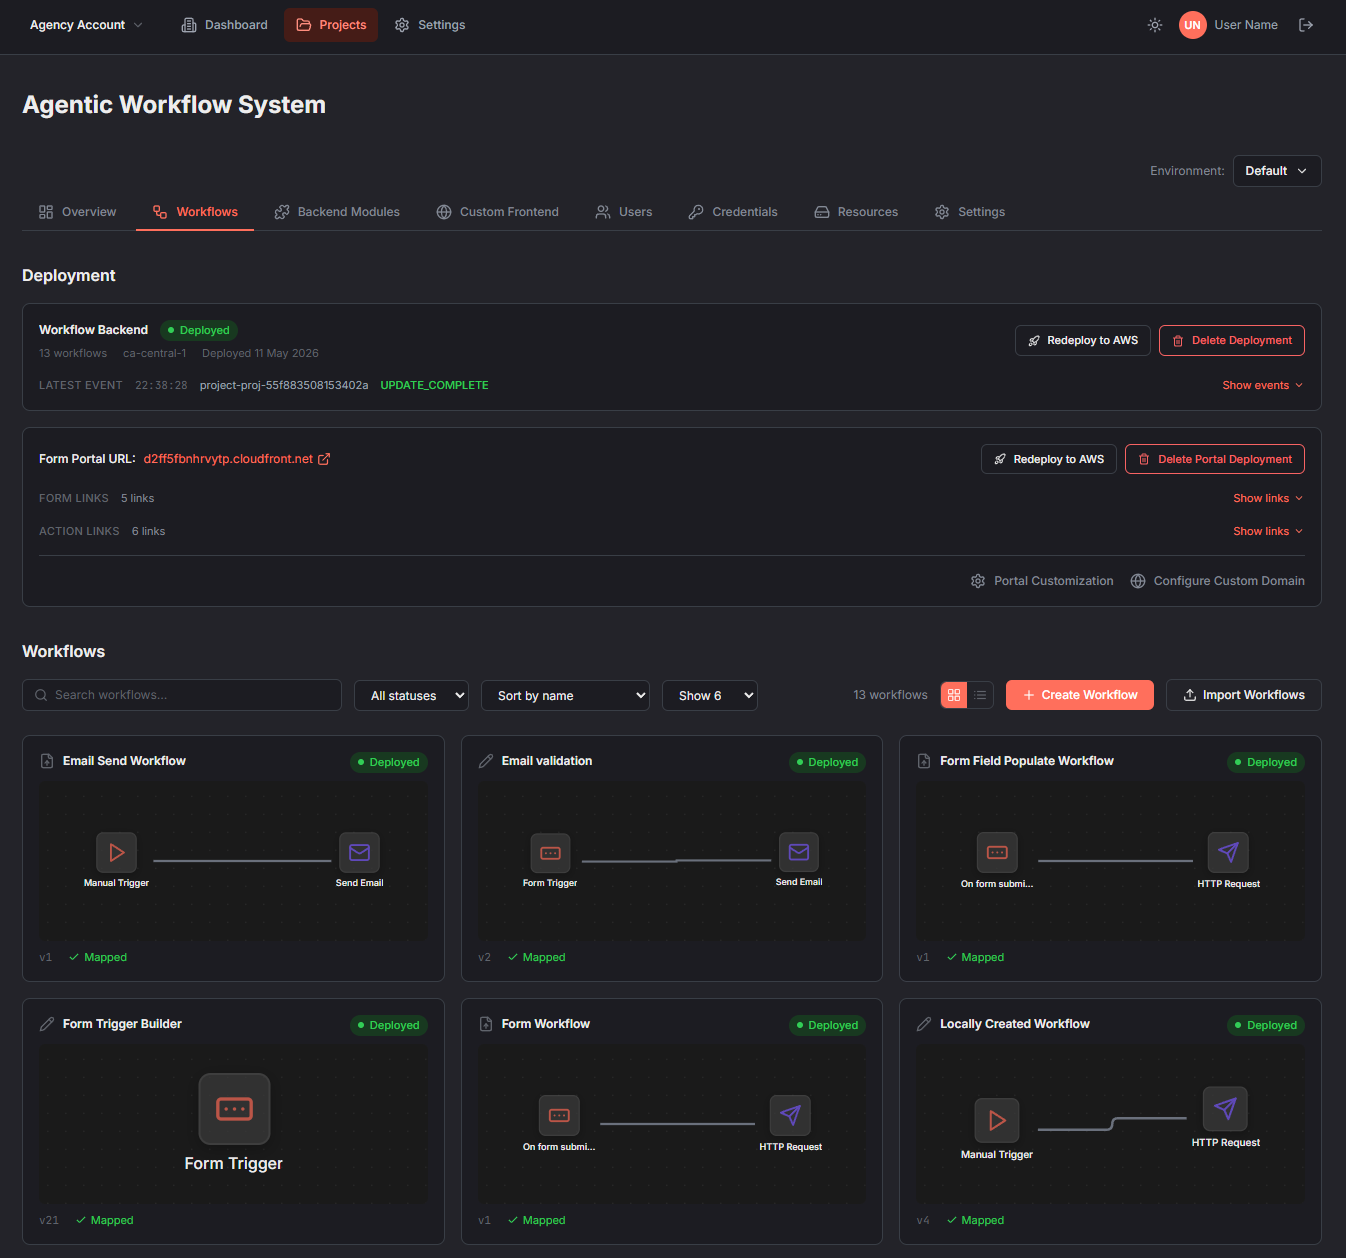Switch to grid view of workflows

[954, 695]
